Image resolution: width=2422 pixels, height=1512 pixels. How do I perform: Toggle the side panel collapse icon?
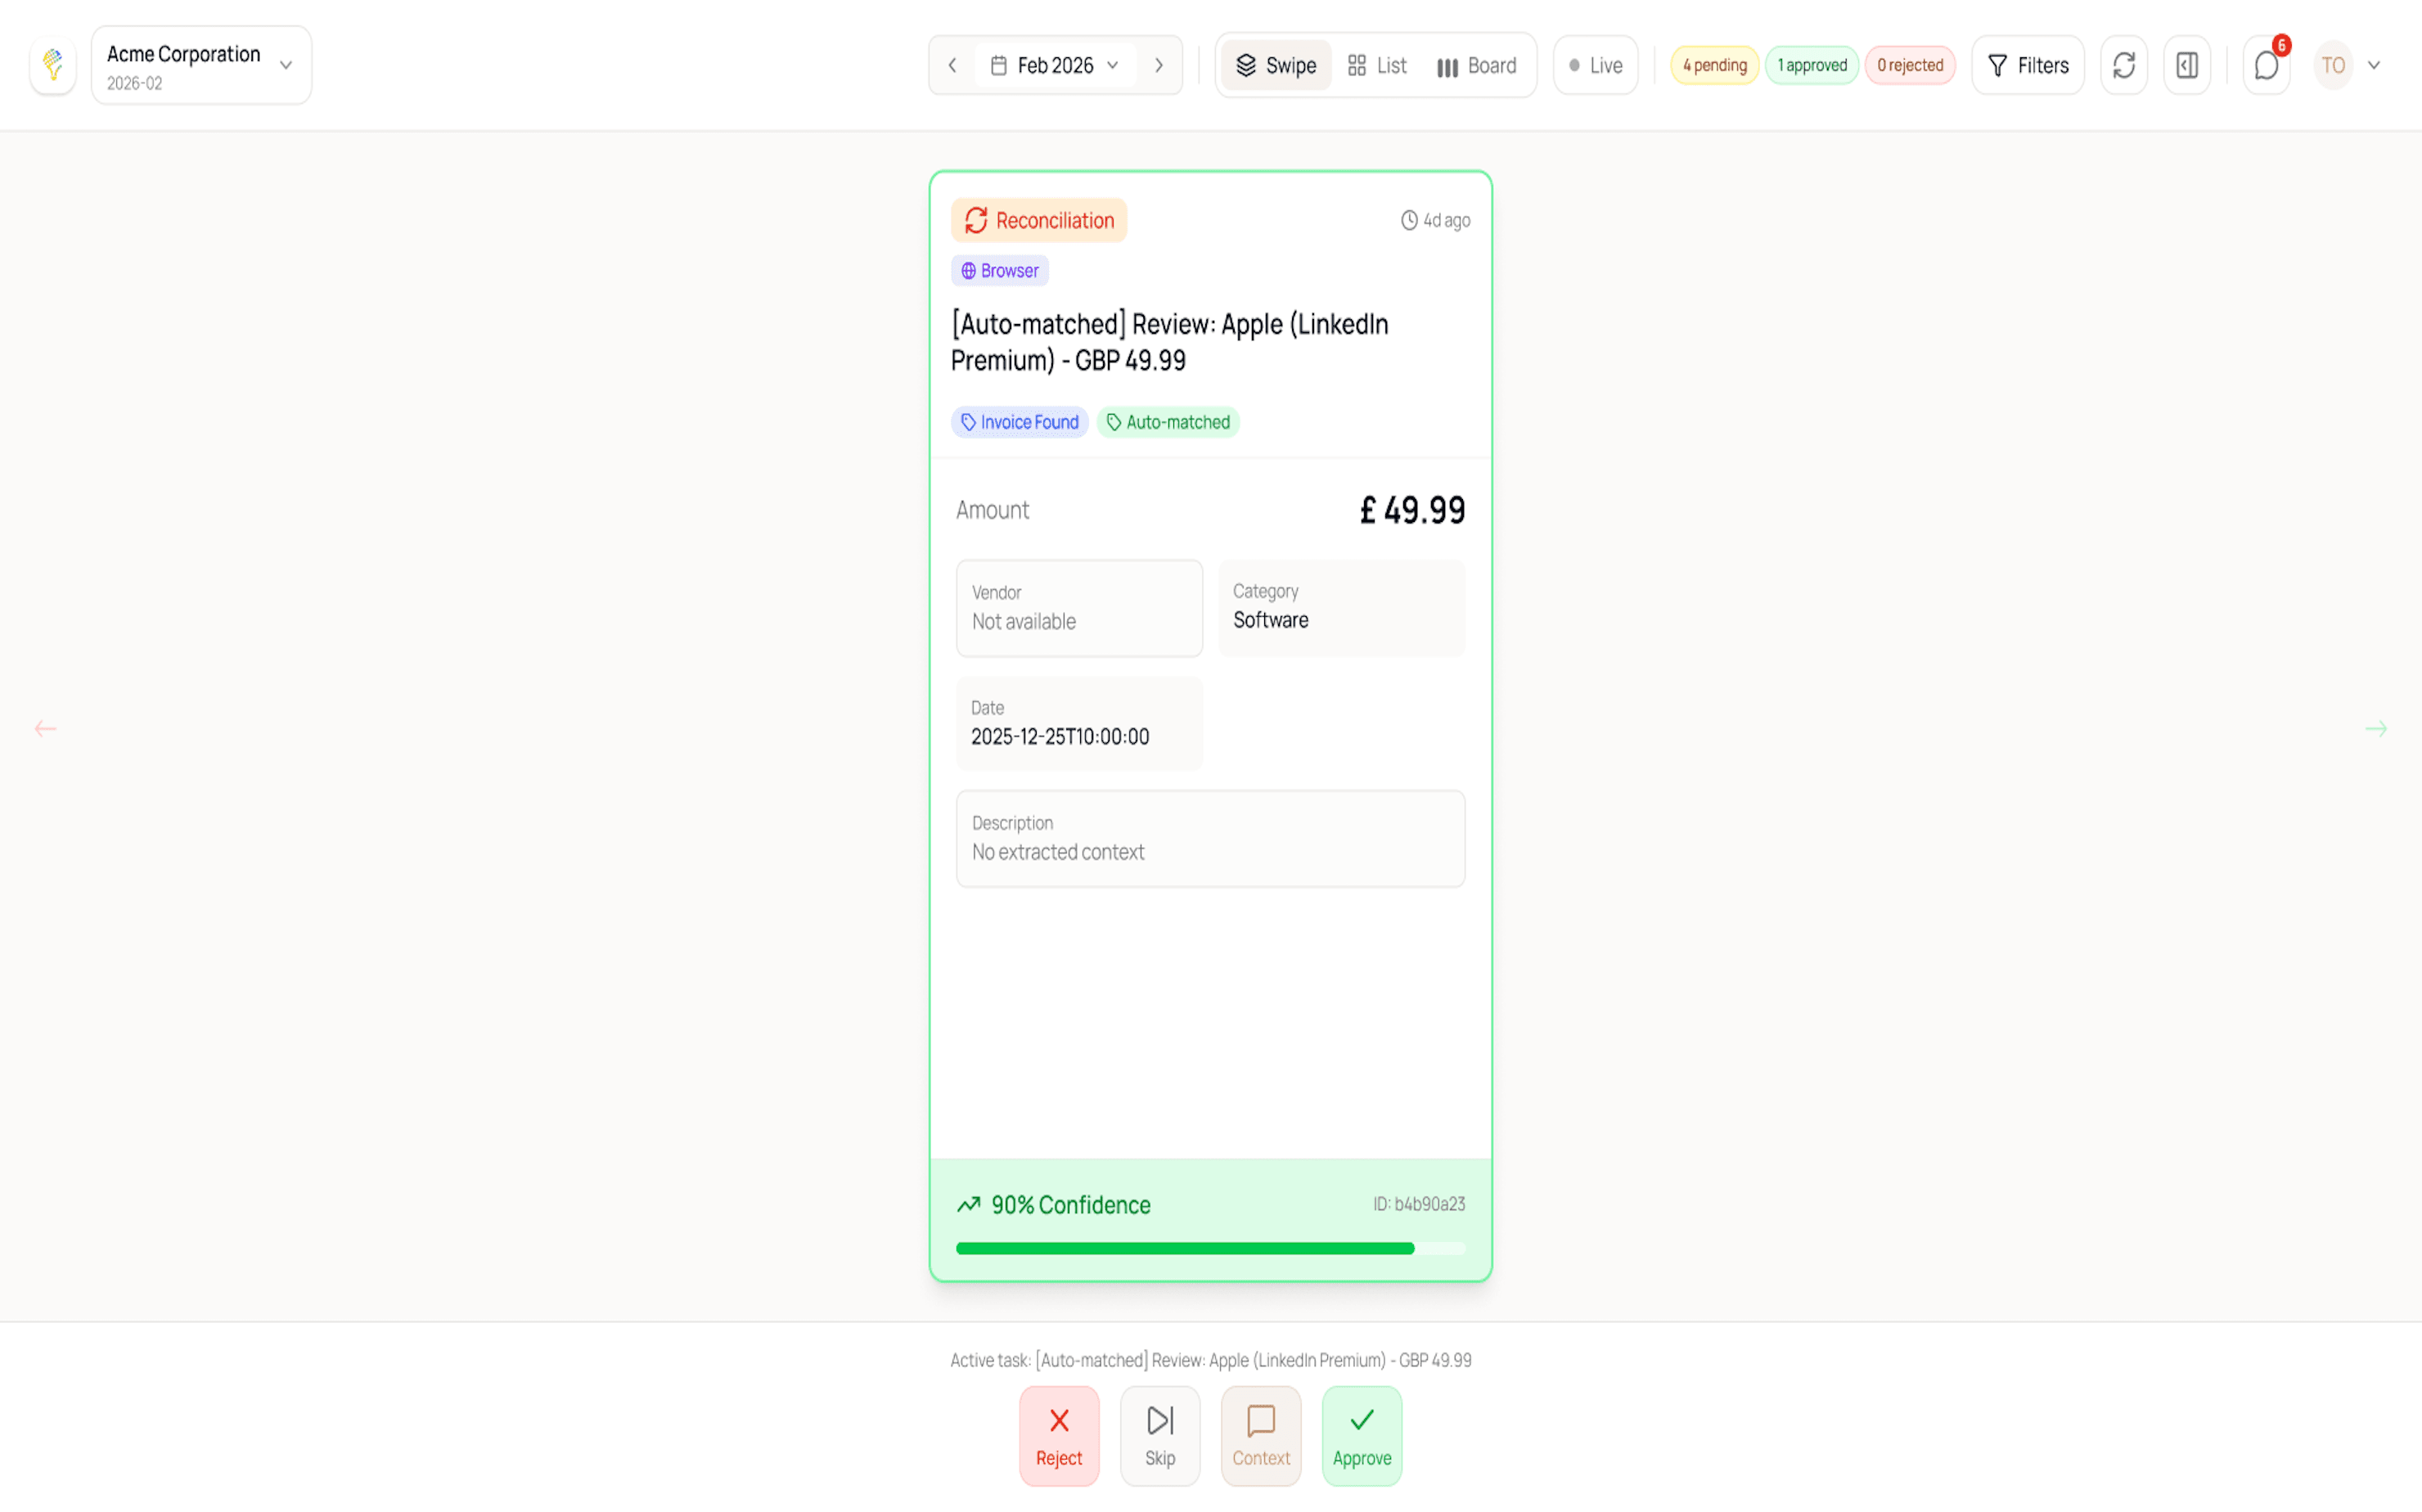tap(2187, 66)
